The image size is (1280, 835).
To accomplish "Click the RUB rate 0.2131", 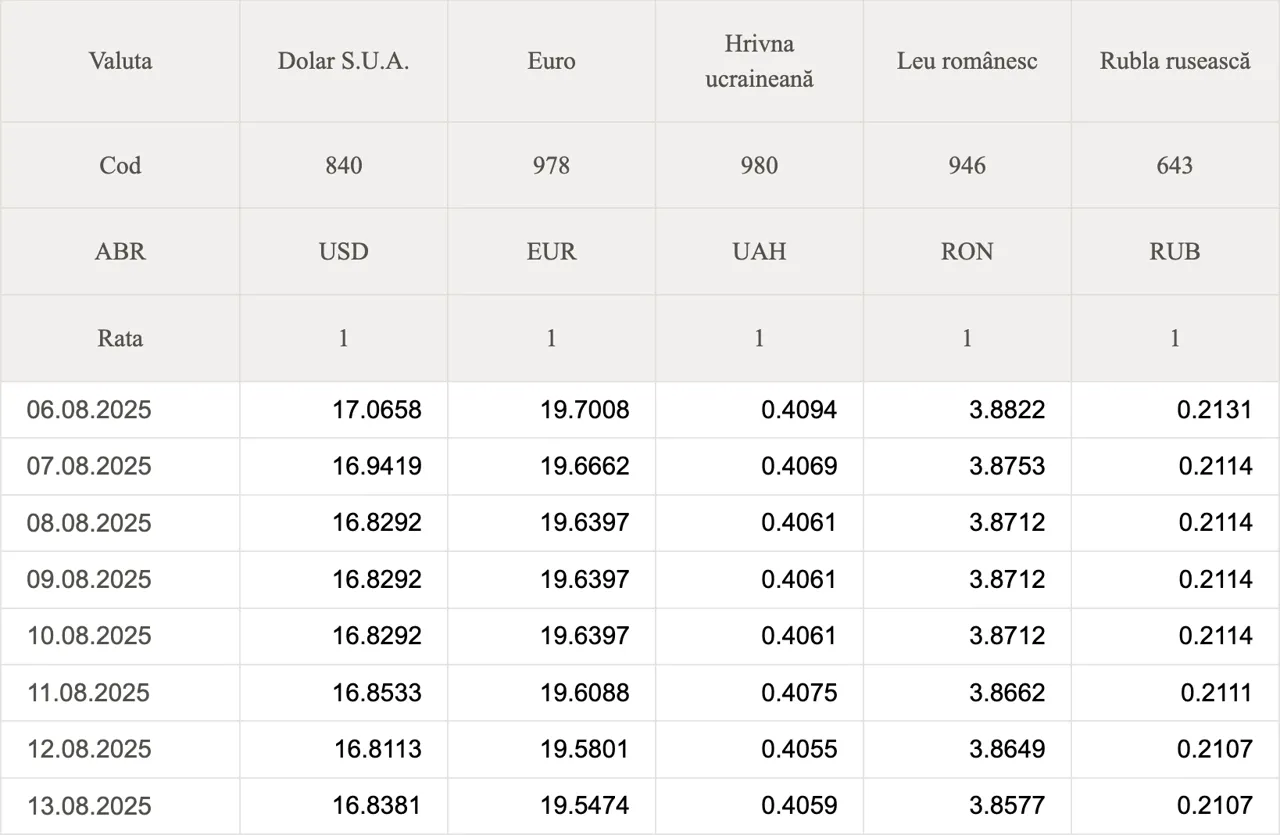I will click(1214, 409).
